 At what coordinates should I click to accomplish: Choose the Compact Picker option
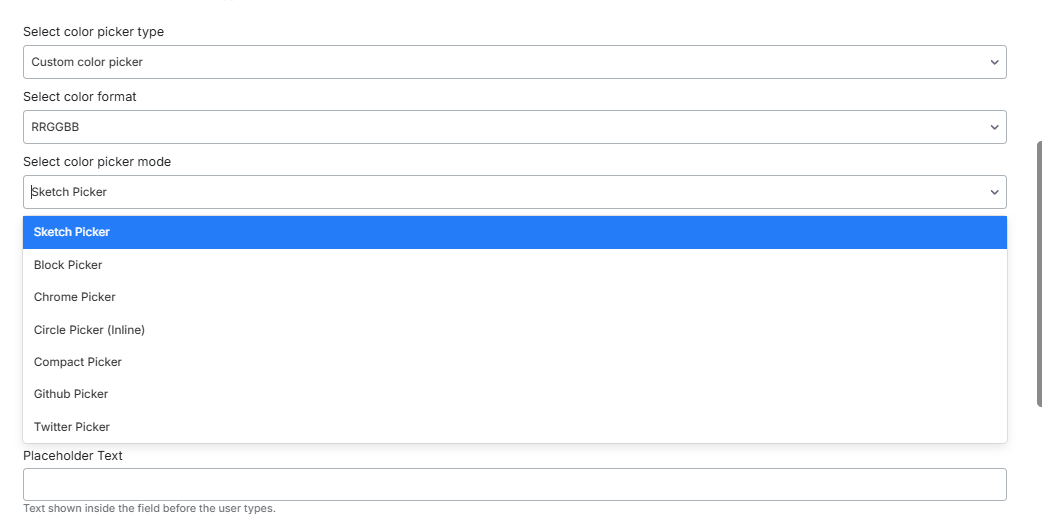coord(78,362)
